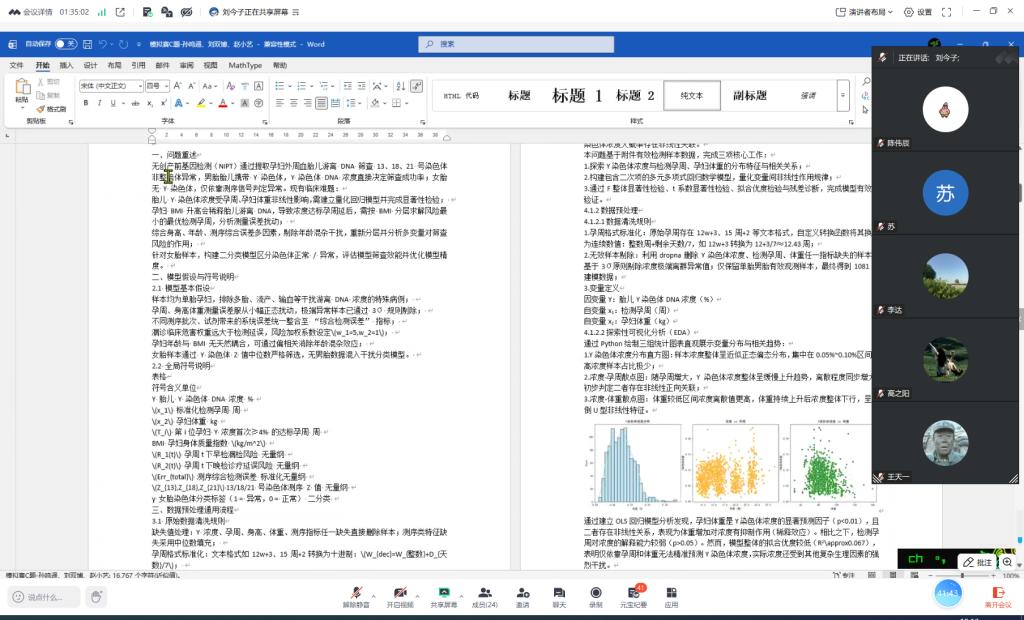The width and height of the screenshot is (1024, 620).
Task: Expand the numbered list dropdown arrow
Action: (x=311, y=86)
